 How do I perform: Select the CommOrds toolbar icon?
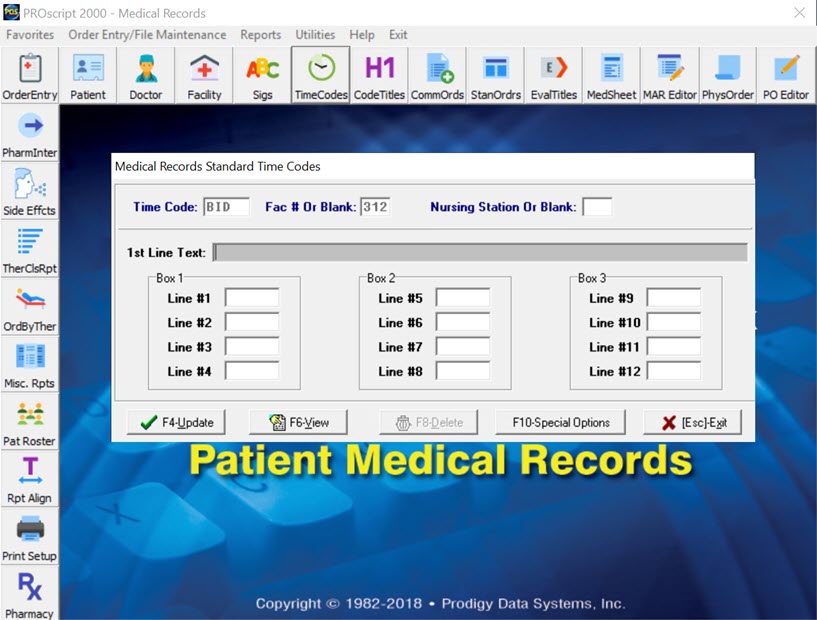(437, 76)
